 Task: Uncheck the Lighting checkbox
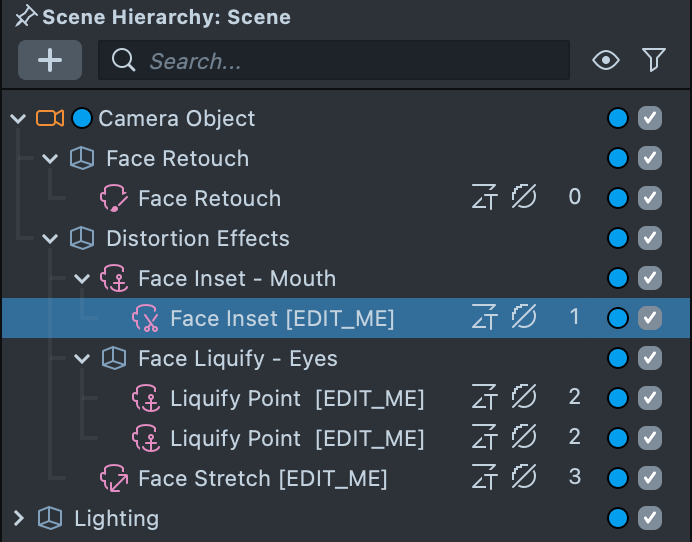(650, 518)
